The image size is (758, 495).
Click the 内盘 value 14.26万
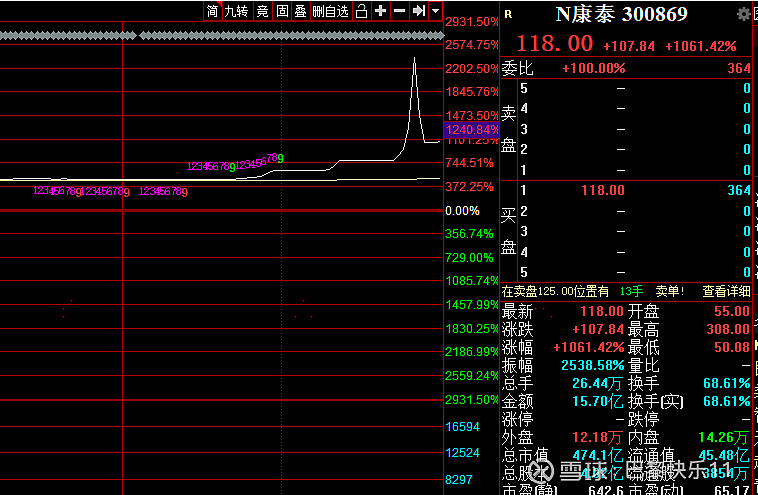[723, 438]
